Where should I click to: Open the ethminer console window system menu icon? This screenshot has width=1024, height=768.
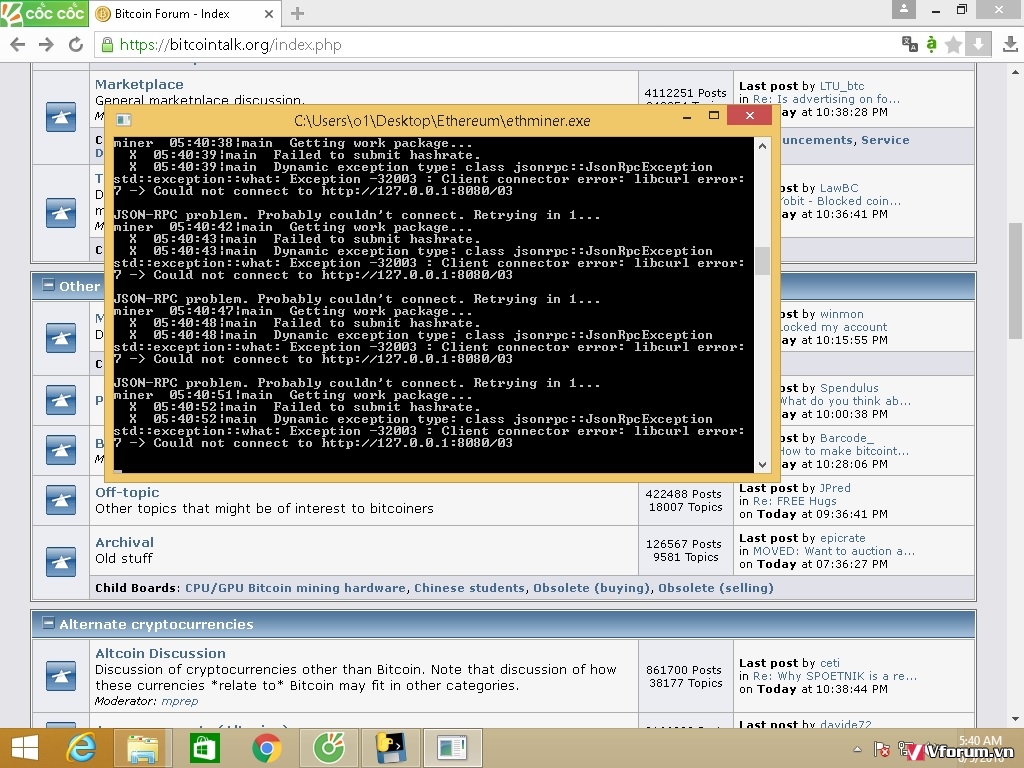123,120
